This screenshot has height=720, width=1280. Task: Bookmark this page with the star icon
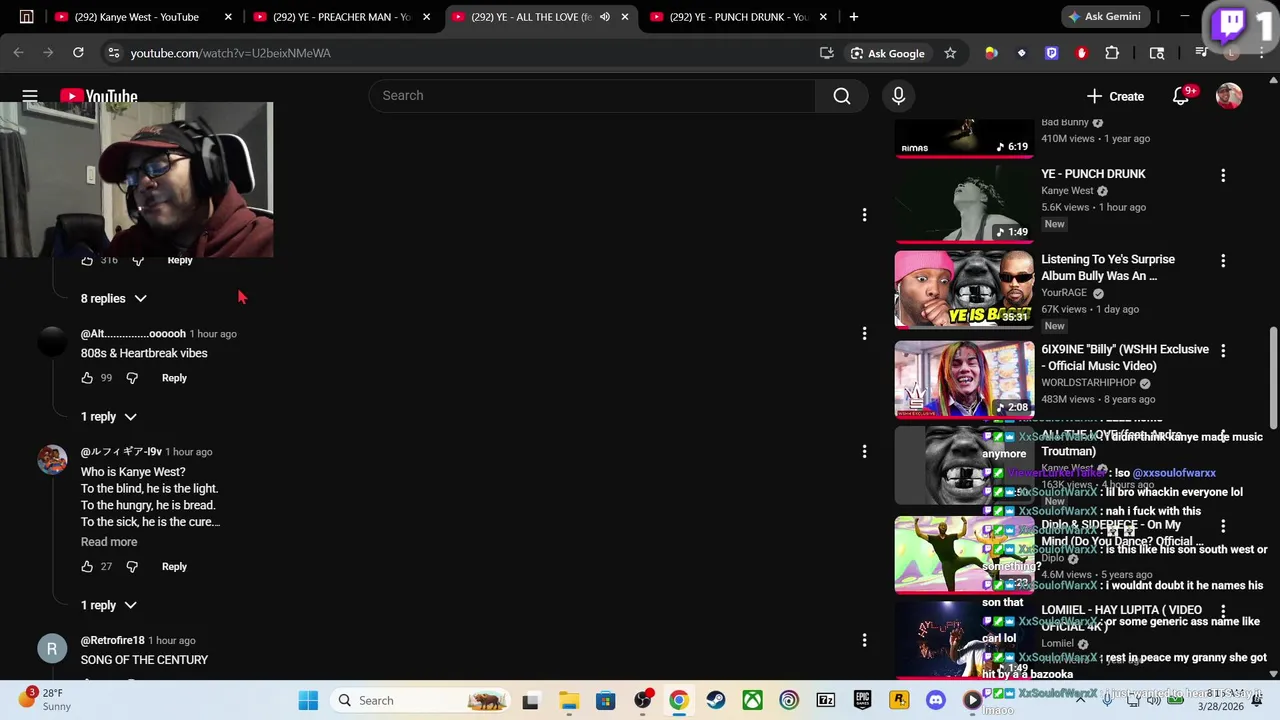(x=950, y=53)
